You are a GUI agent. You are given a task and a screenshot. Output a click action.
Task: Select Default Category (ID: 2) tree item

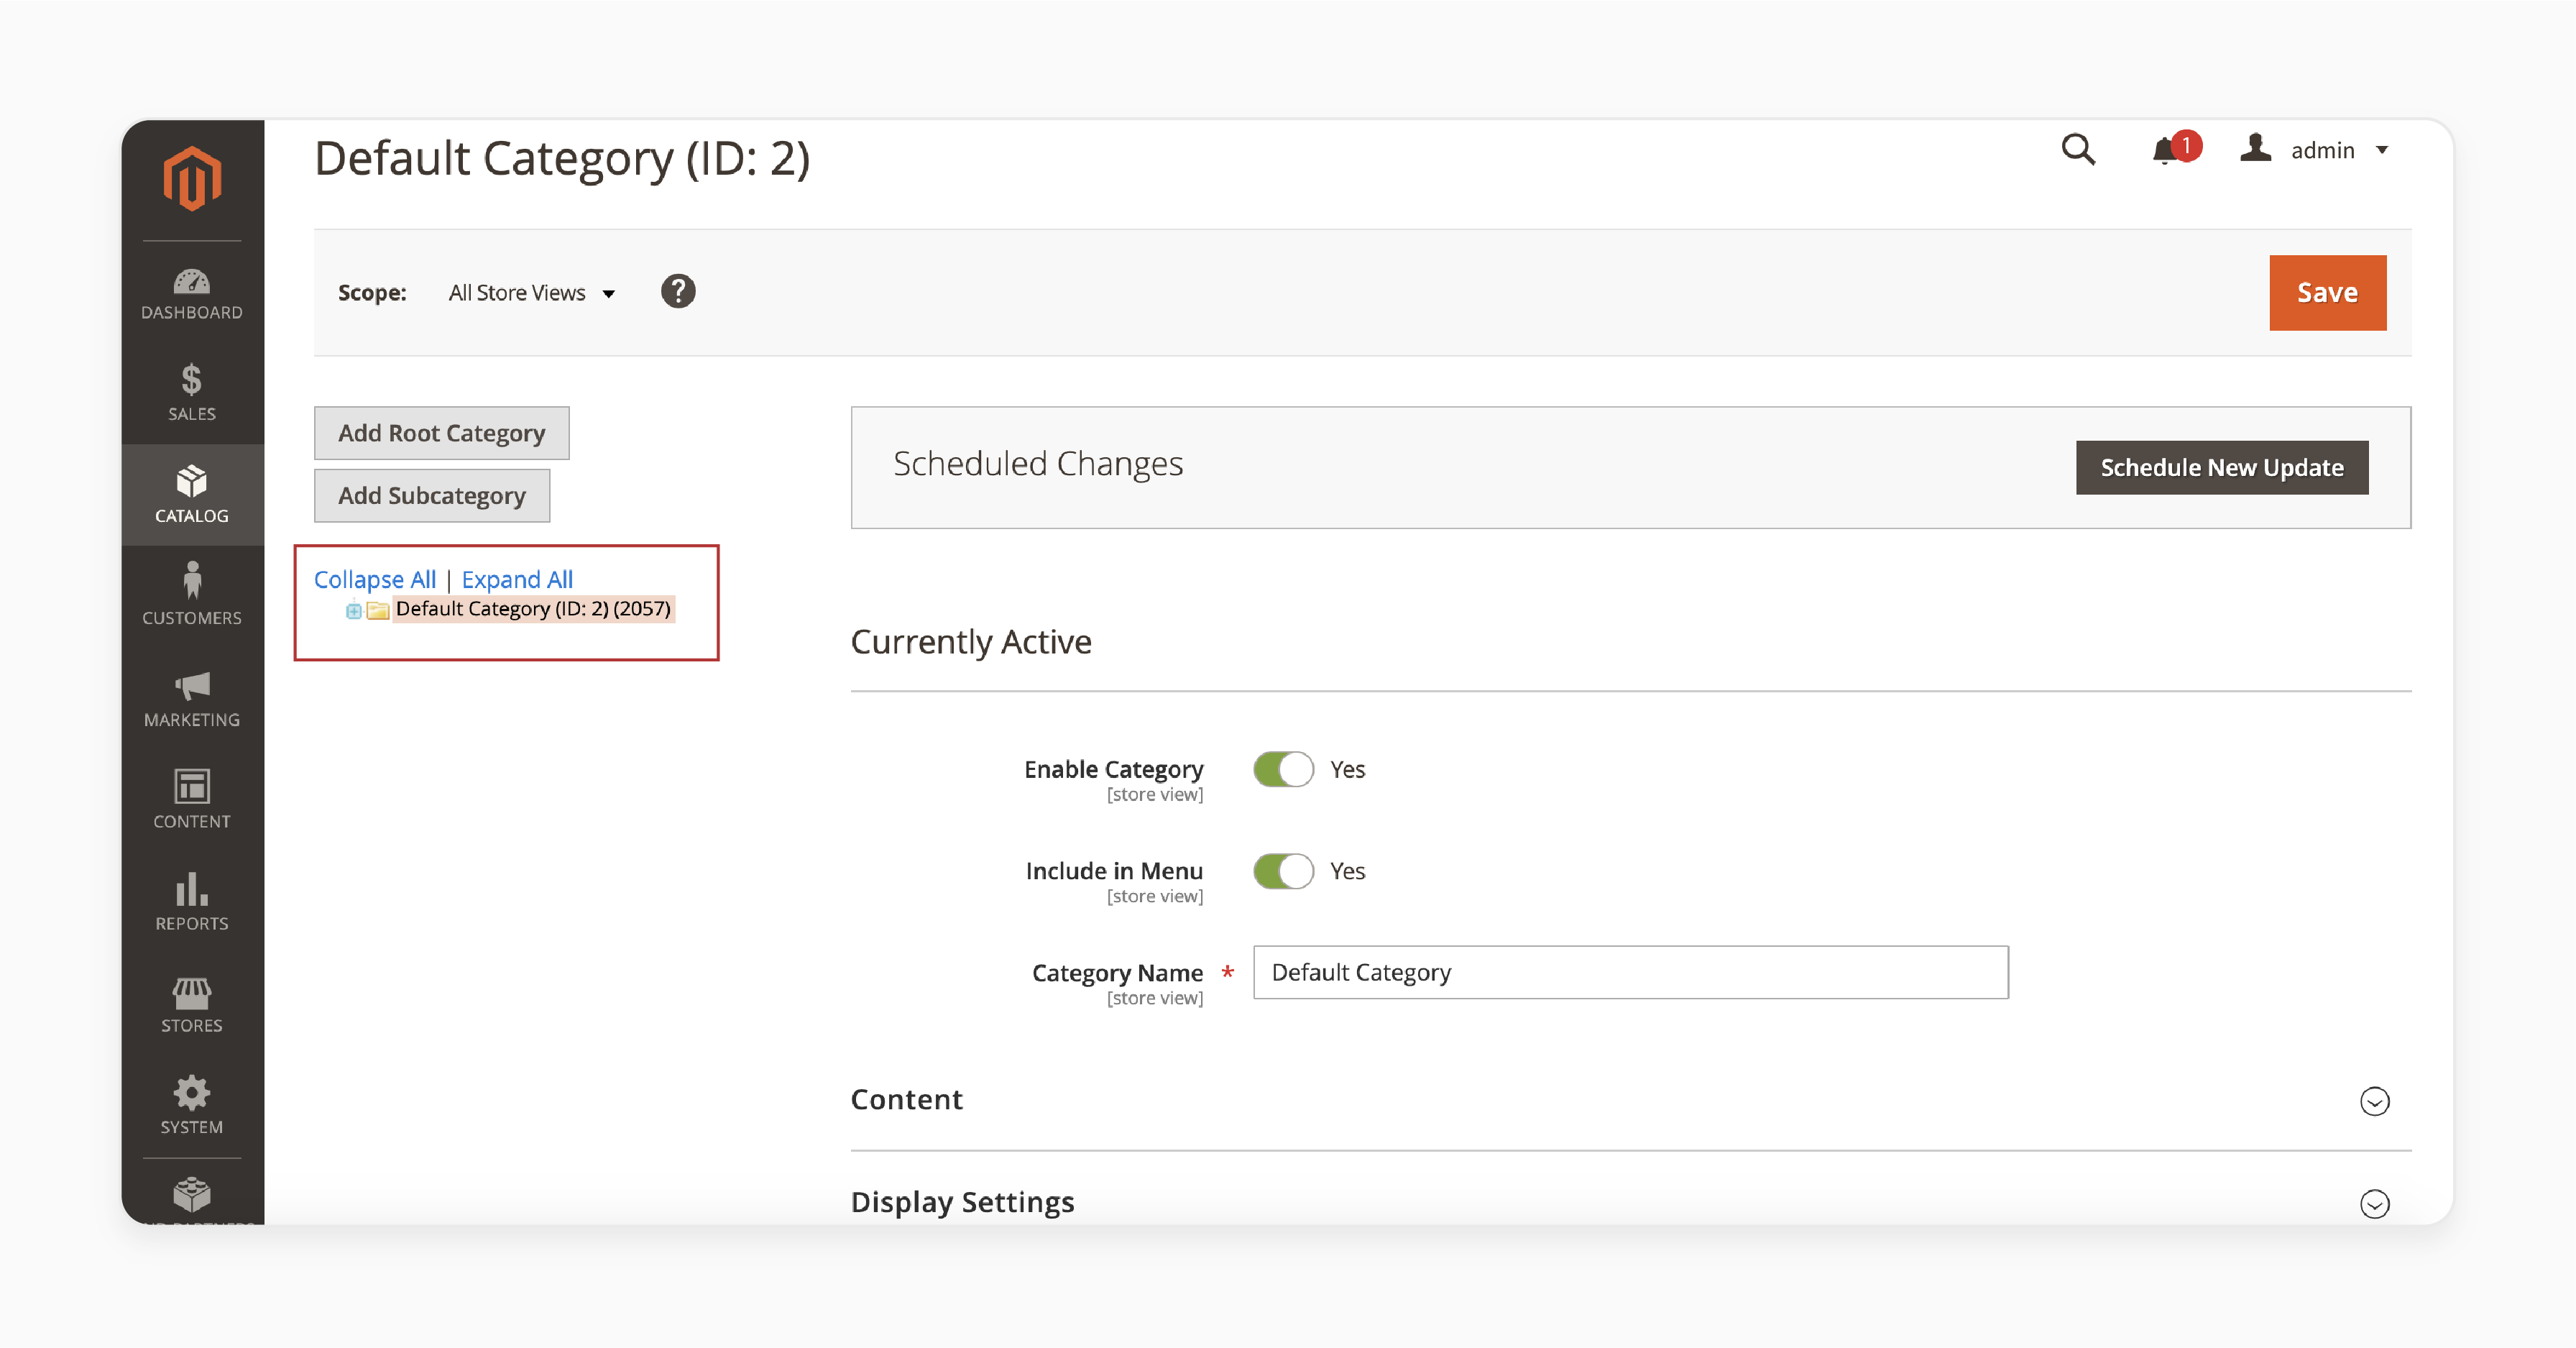(533, 609)
